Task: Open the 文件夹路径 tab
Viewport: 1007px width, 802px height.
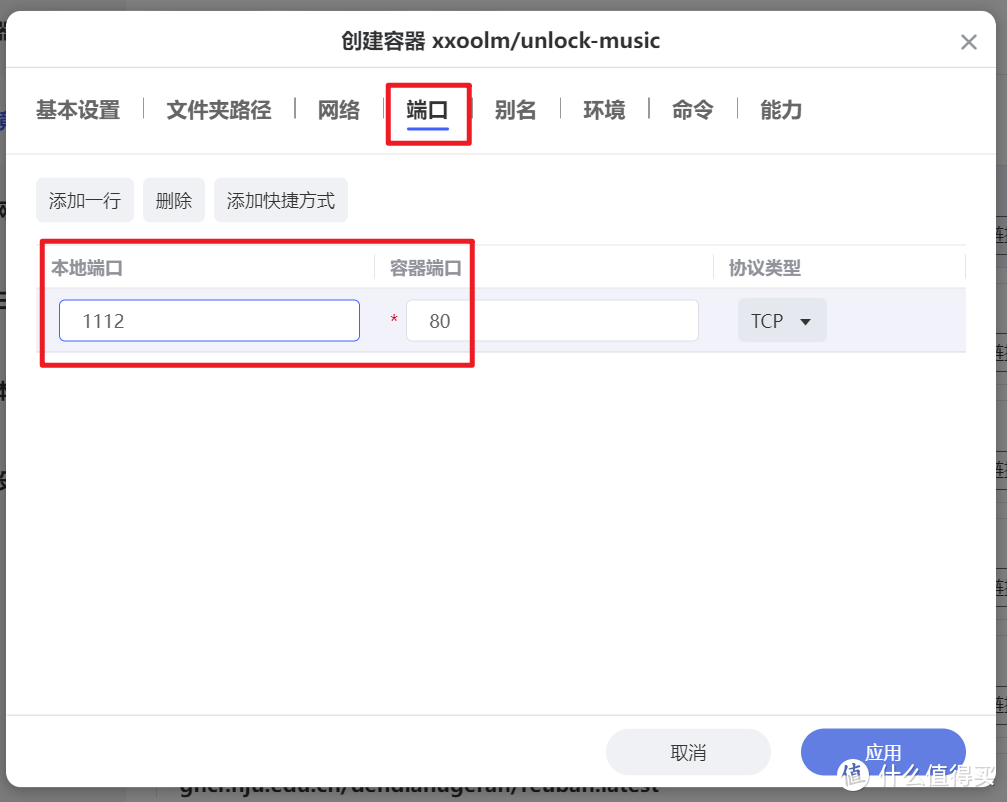Action: [x=219, y=110]
